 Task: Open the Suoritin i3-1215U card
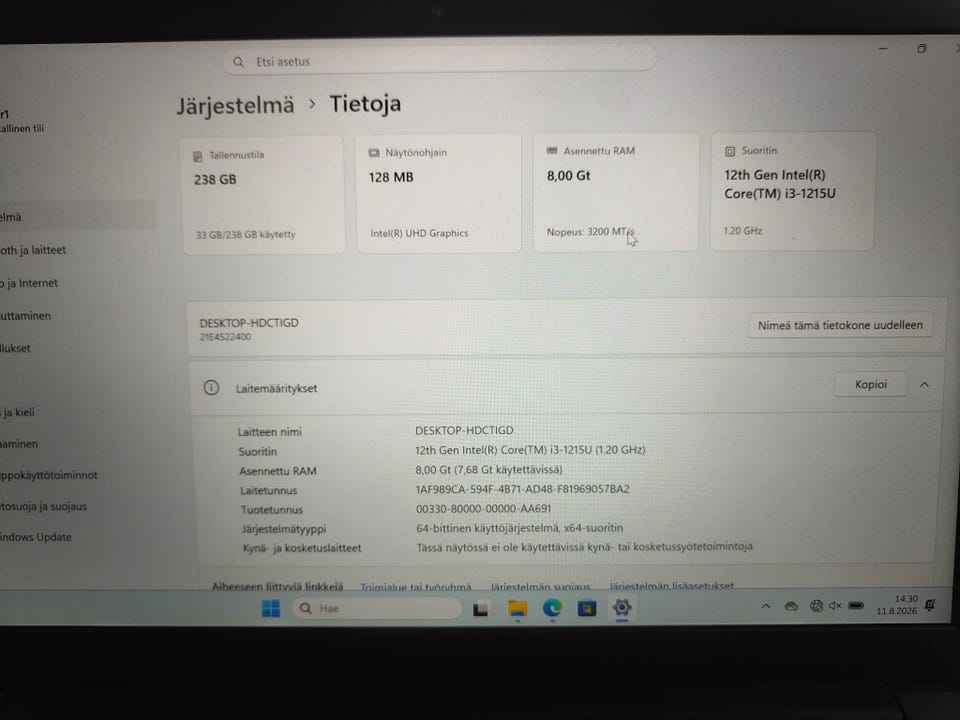tap(792, 190)
